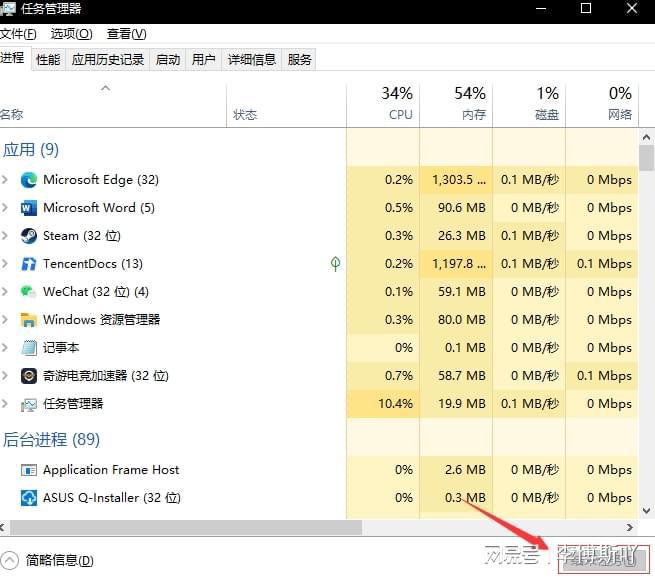655x578 pixels.
Task: Expand the TencentDocs process group
Action: pyautogui.click(x=5, y=264)
